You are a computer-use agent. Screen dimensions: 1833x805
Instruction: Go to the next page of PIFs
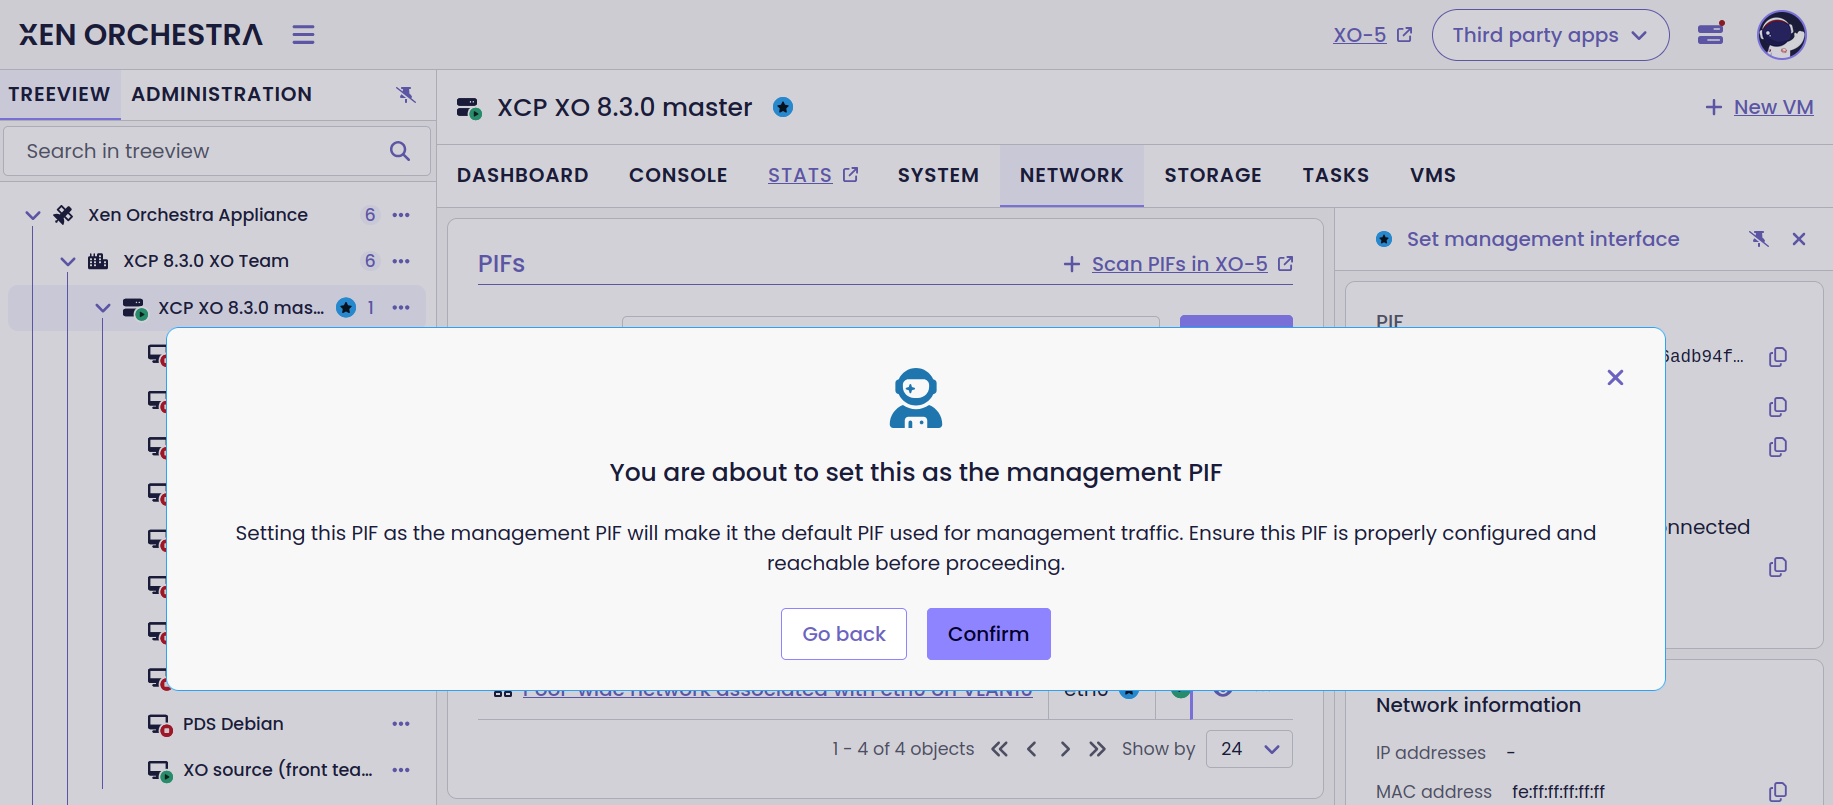click(x=1065, y=749)
